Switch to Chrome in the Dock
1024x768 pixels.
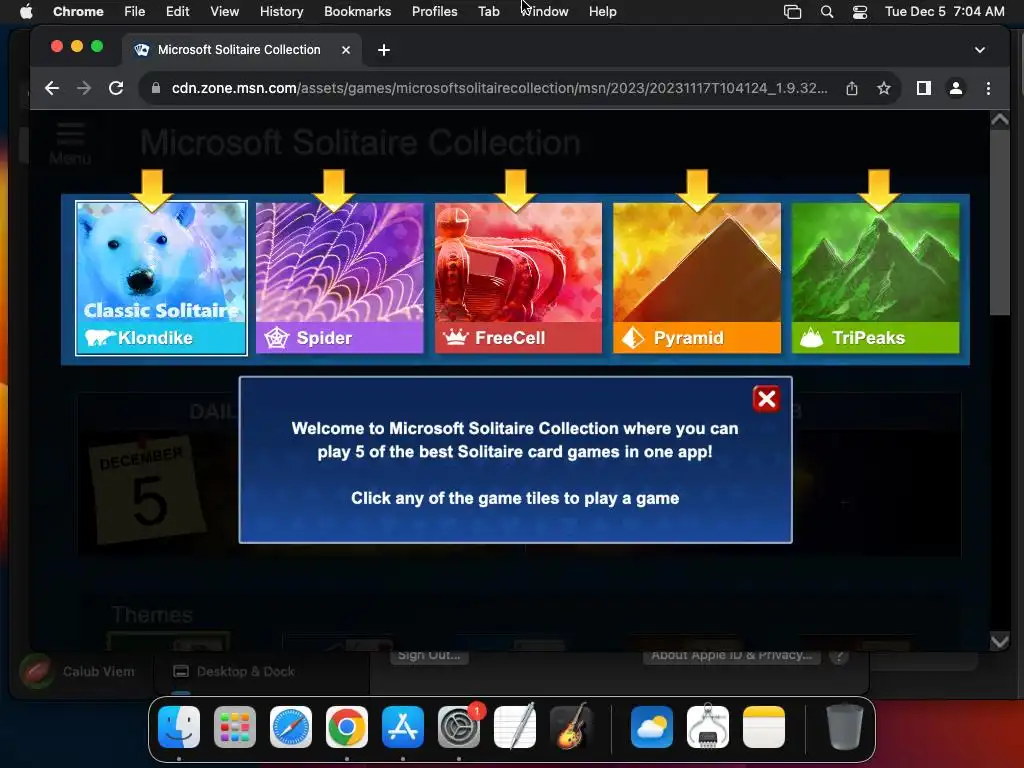point(347,726)
